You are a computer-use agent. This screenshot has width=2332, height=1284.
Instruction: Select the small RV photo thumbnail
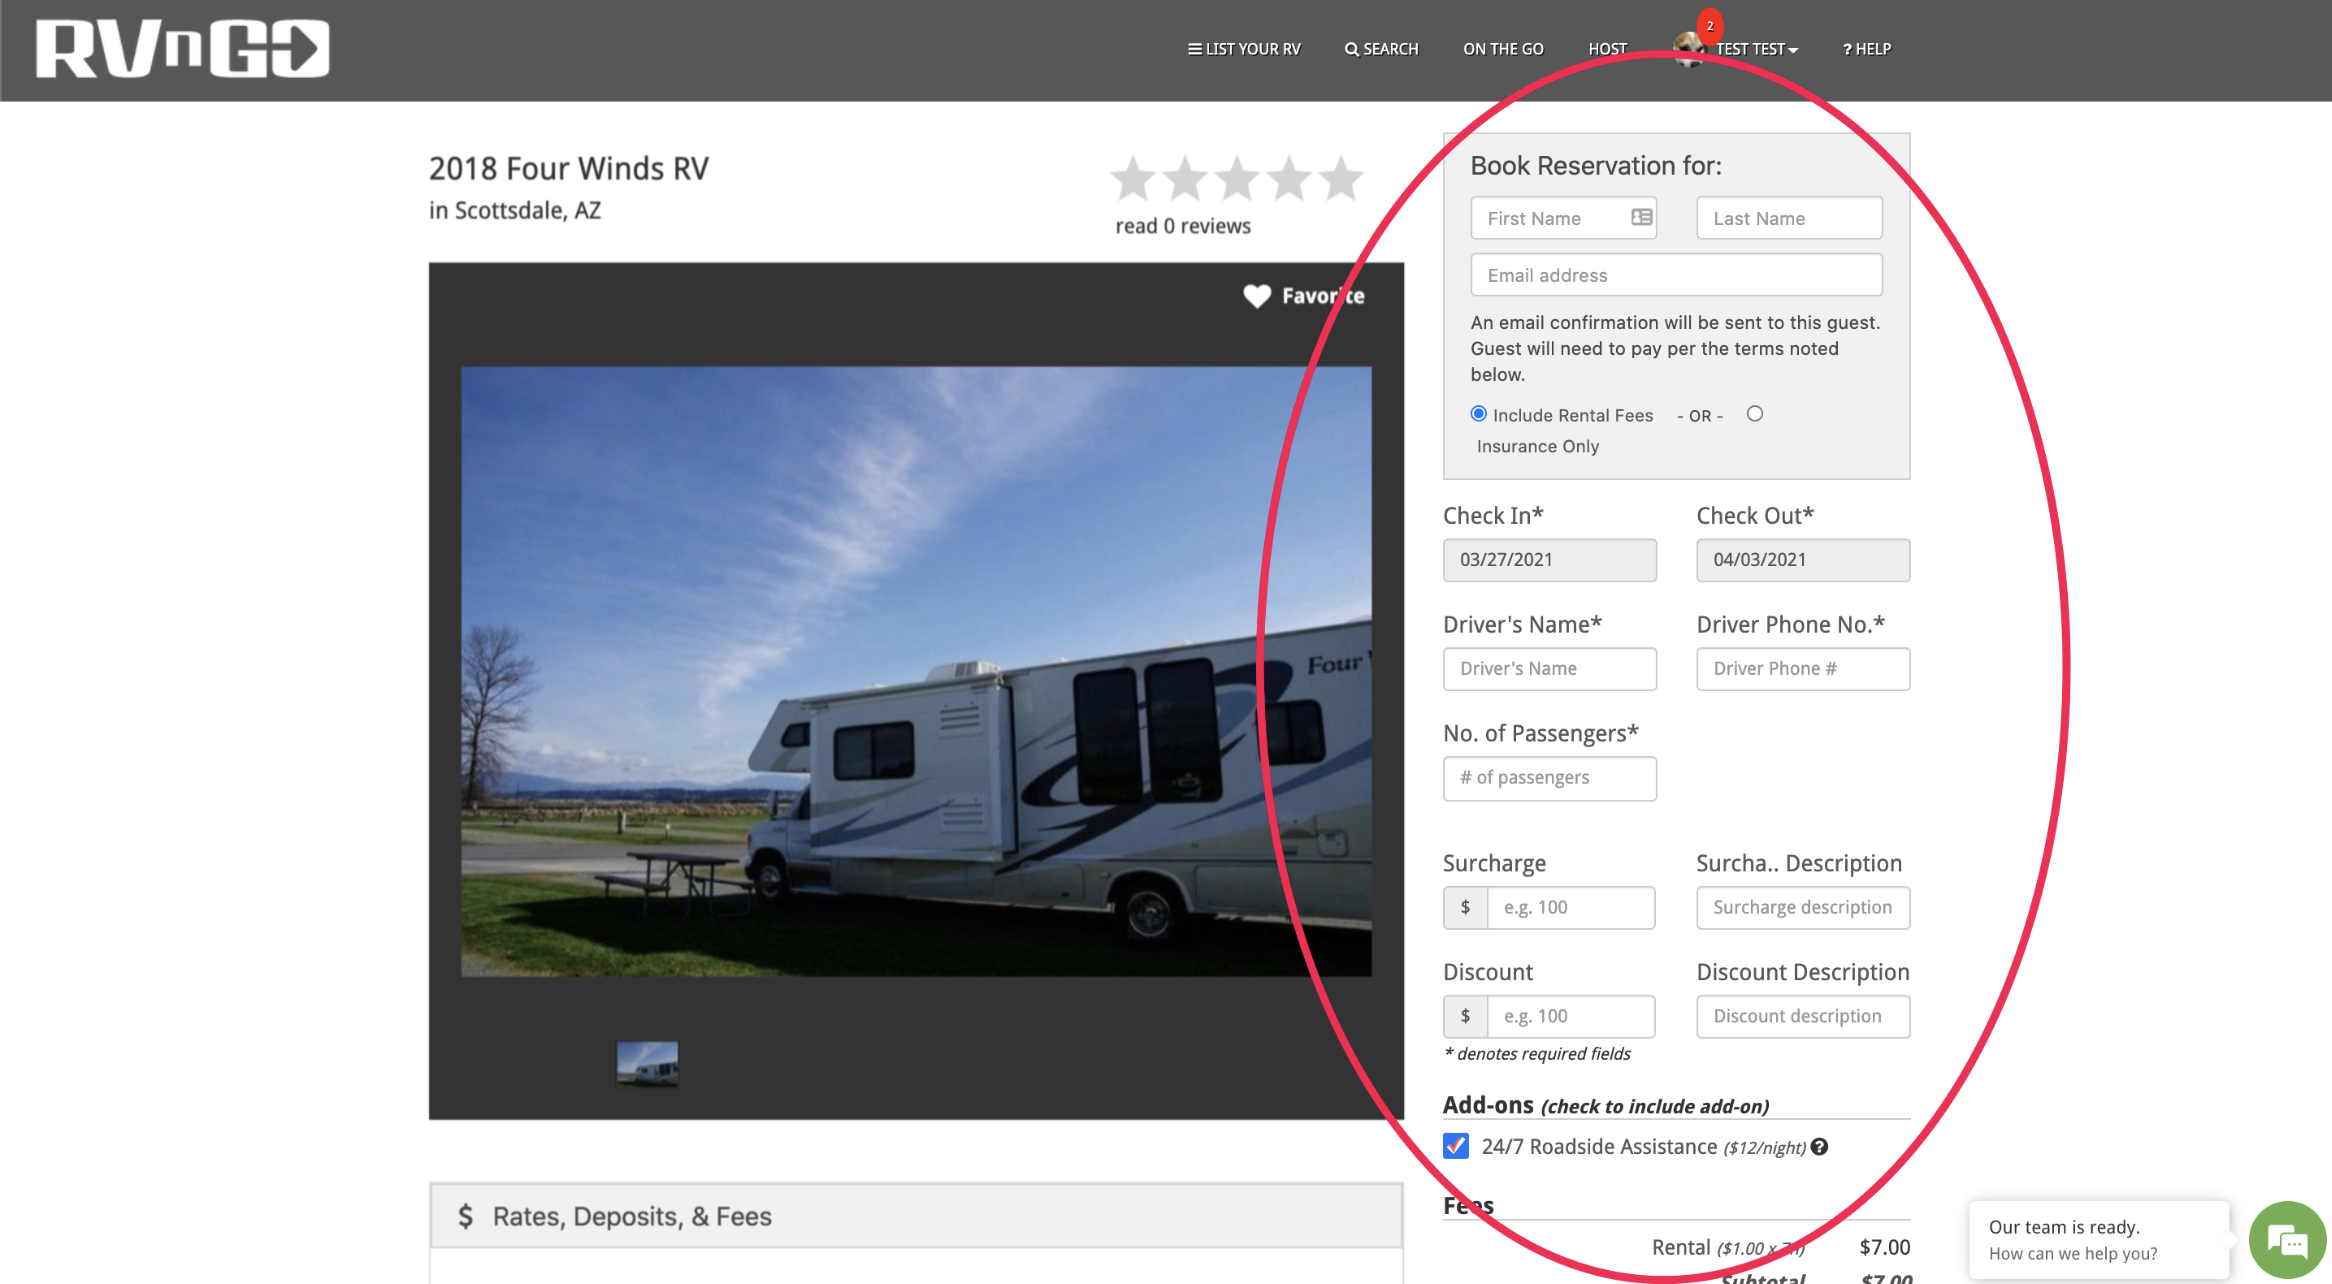pos(647,1064)
